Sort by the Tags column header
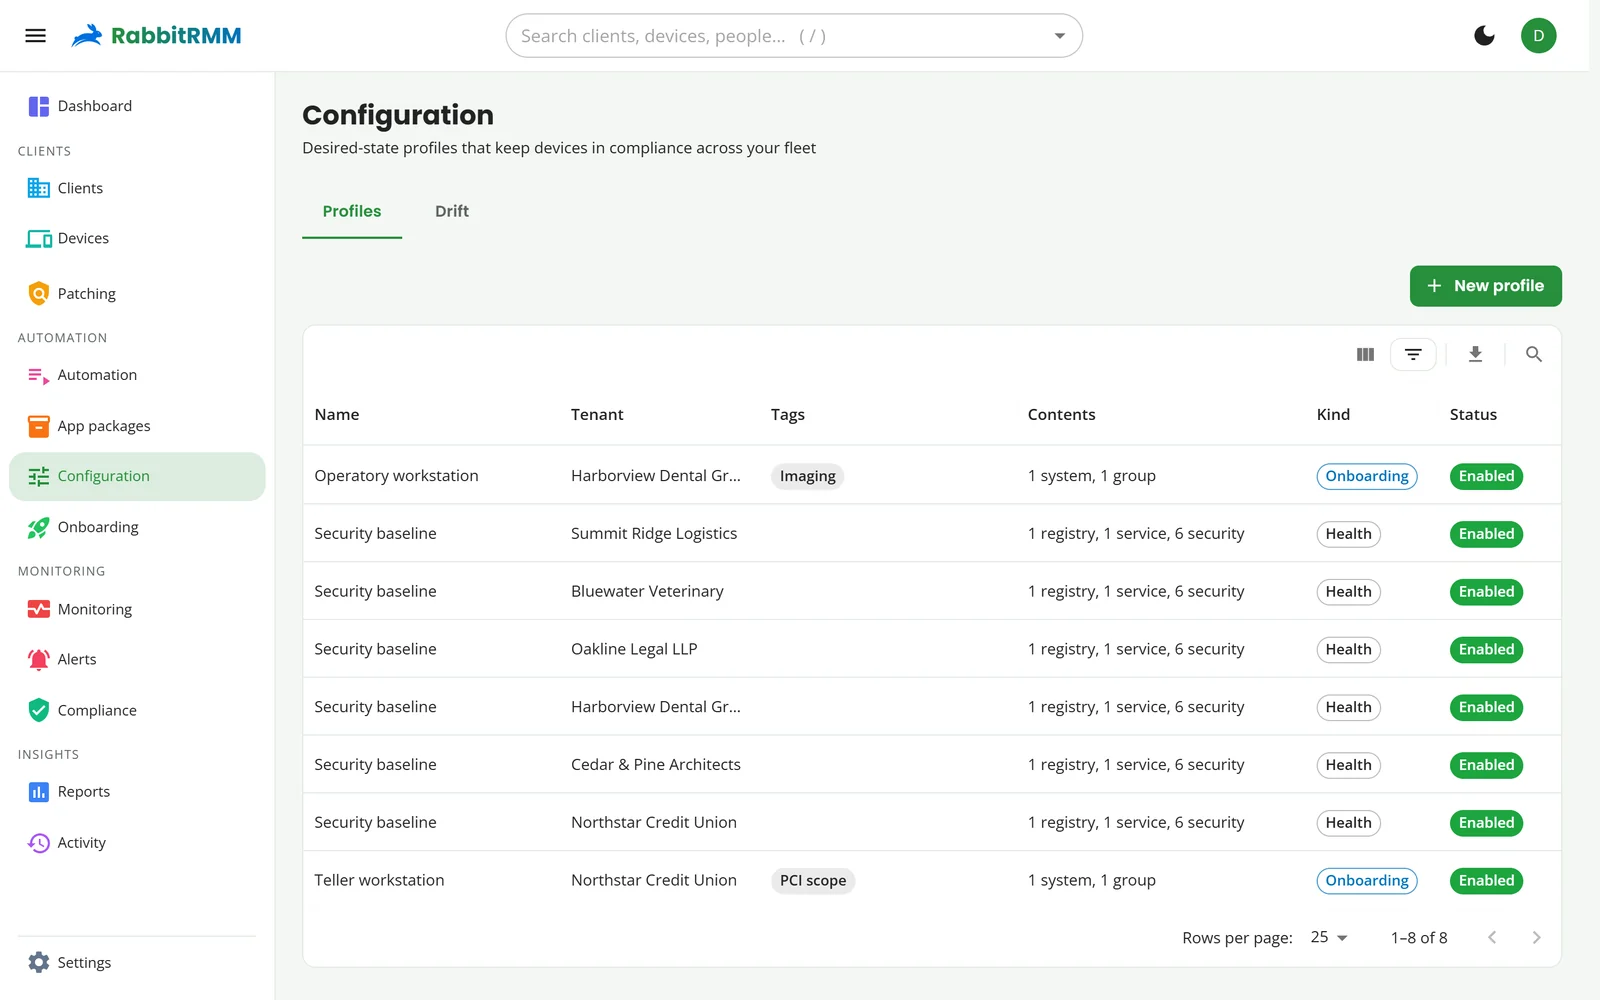 (788, 414)
